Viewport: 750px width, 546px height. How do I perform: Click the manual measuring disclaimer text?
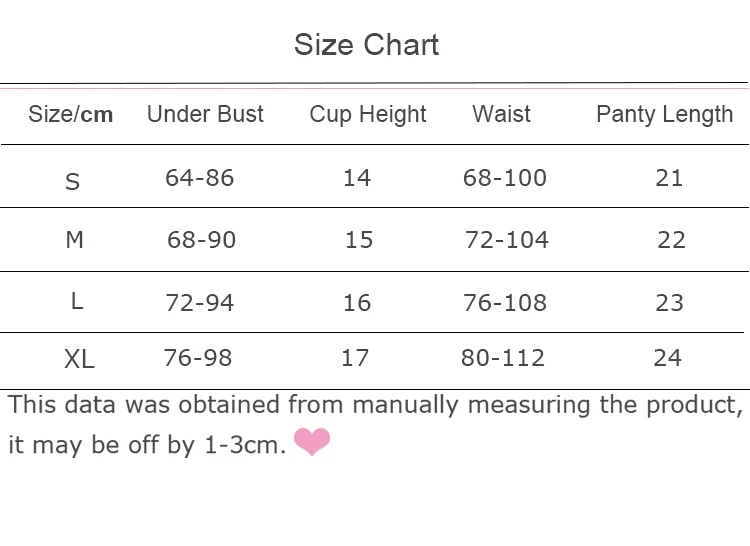tap(375, 424)
